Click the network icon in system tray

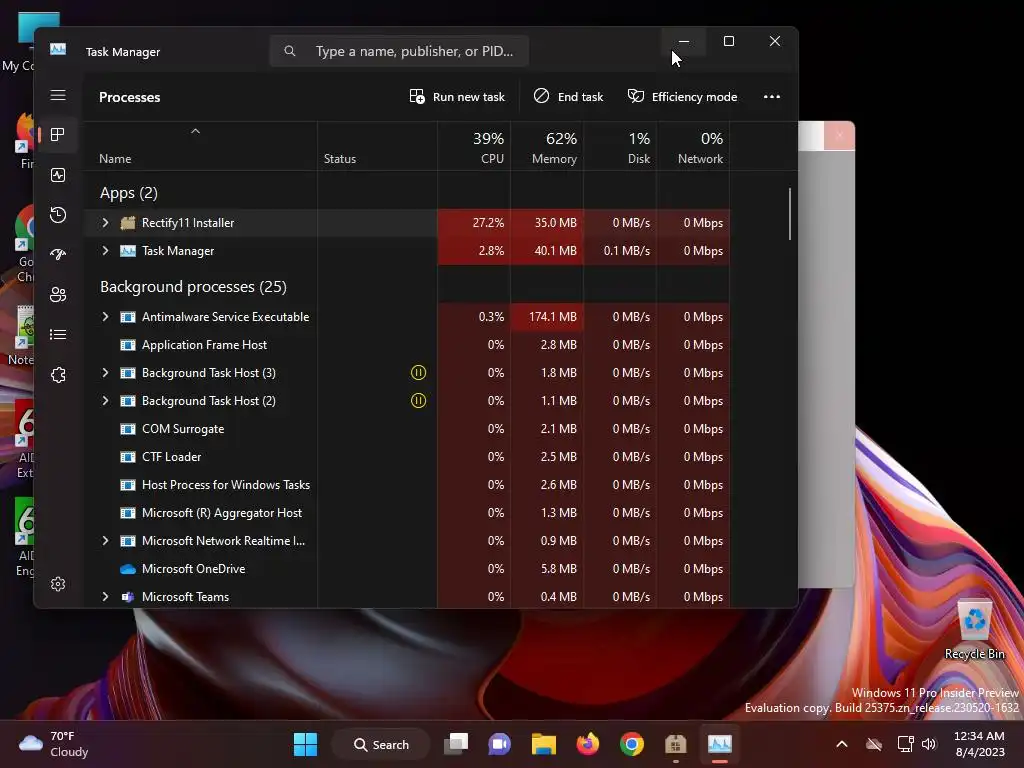pos(905,744)
